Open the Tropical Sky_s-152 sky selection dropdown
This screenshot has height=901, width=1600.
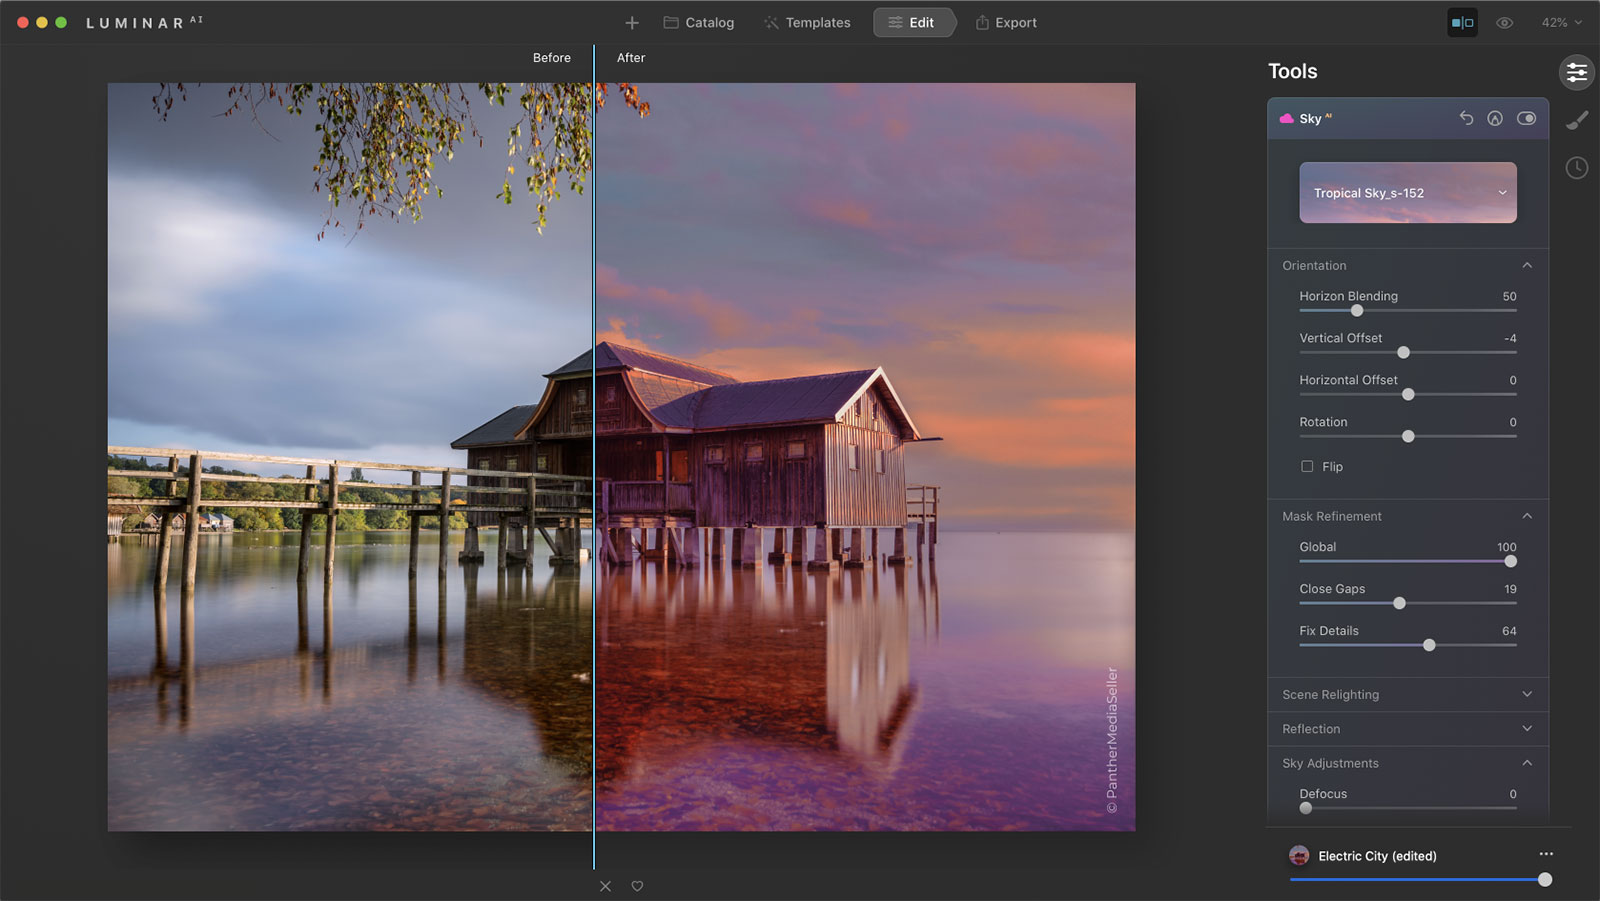pos(1407,193)
